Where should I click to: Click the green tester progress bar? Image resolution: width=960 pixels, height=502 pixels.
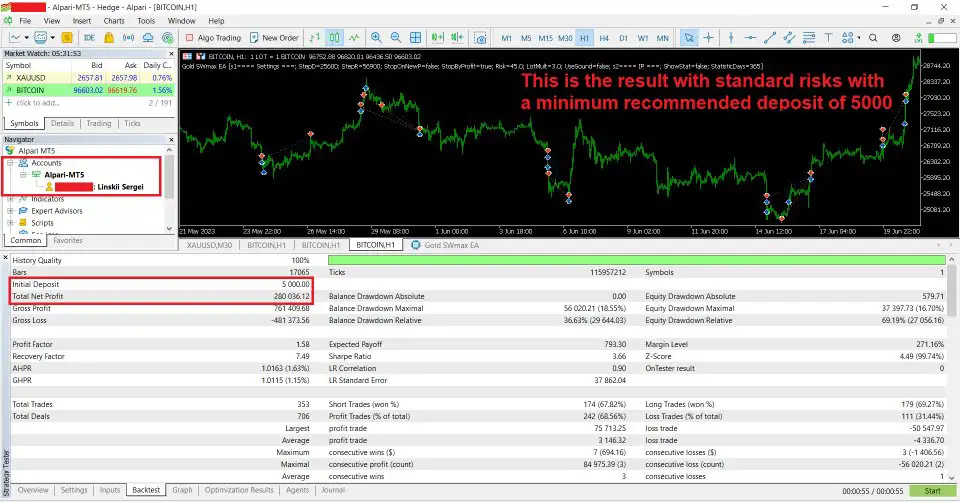[634, 260]
